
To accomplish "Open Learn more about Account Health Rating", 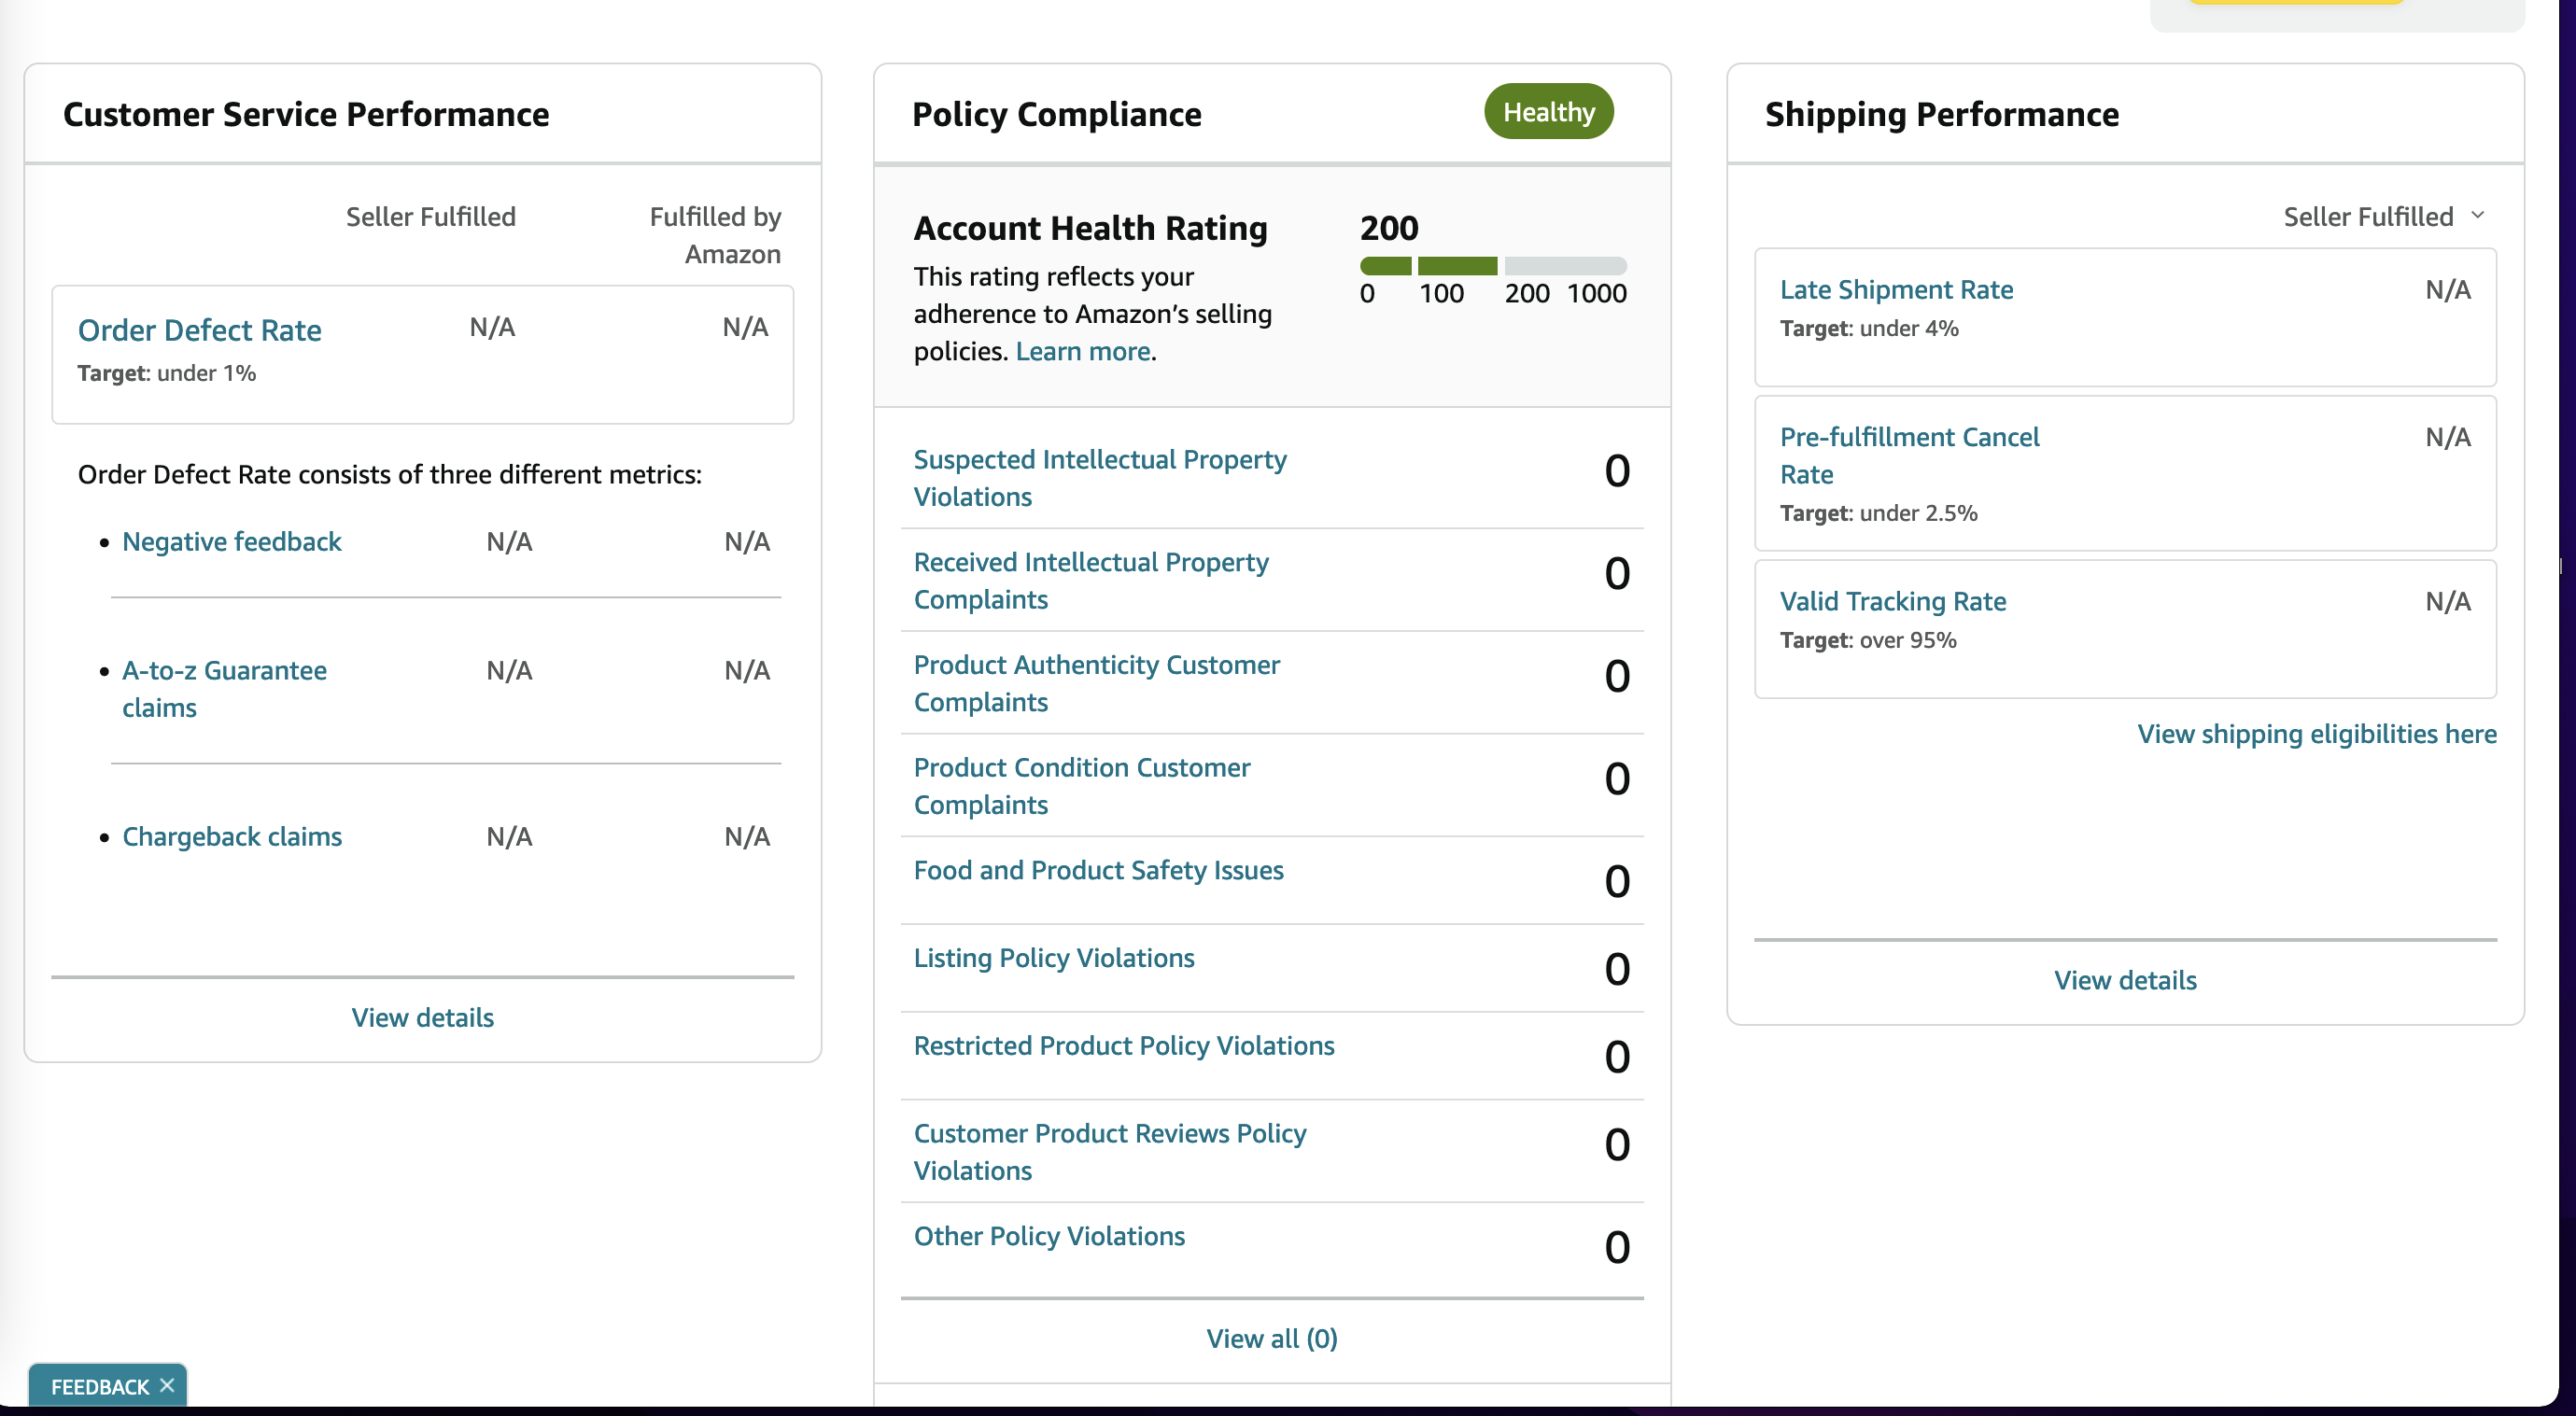I will coord(1083,351).
